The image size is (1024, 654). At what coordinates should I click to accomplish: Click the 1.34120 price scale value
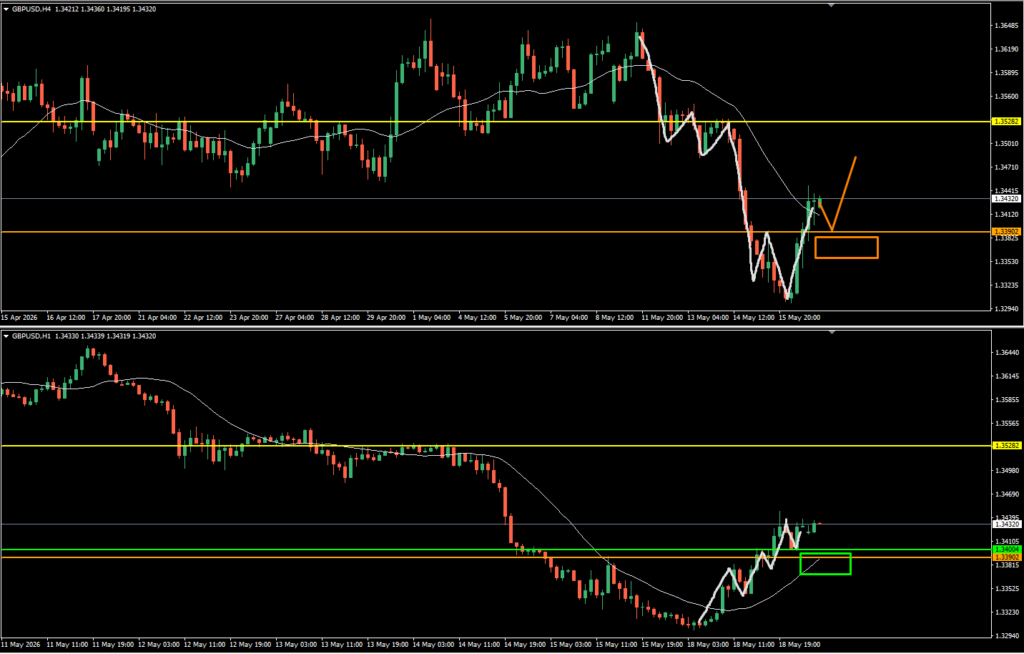click(x=1008, y=214)
